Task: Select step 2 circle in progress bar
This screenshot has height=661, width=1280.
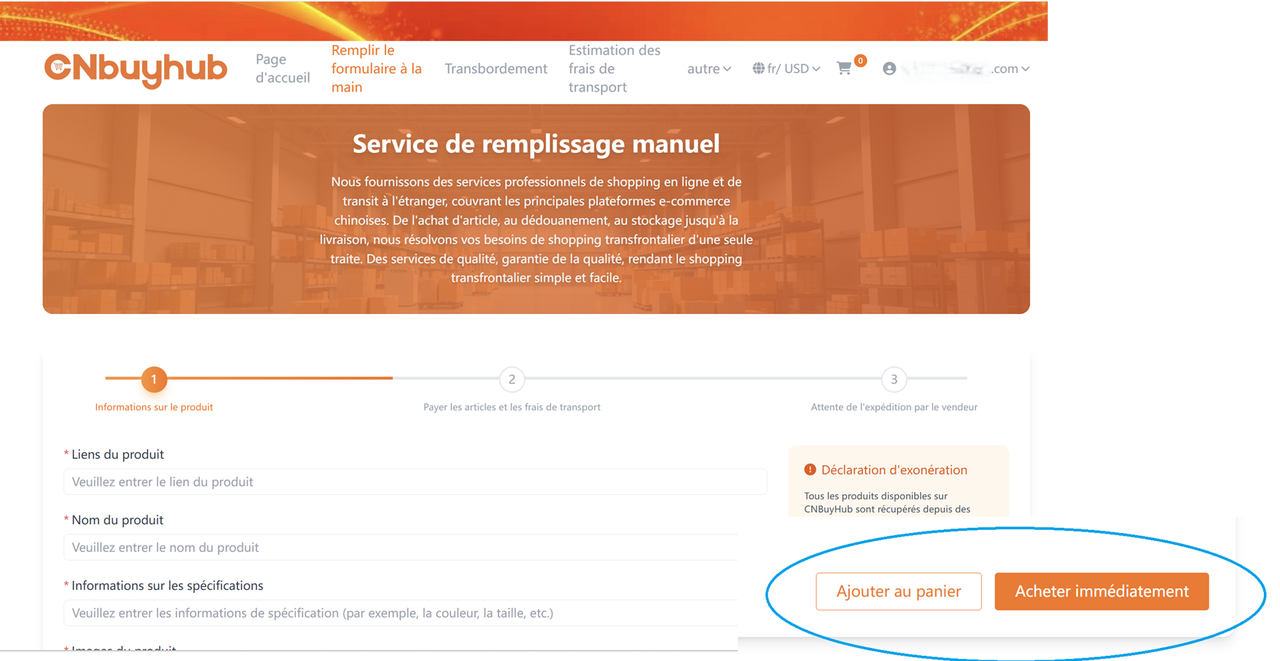Action: (512, 380)
